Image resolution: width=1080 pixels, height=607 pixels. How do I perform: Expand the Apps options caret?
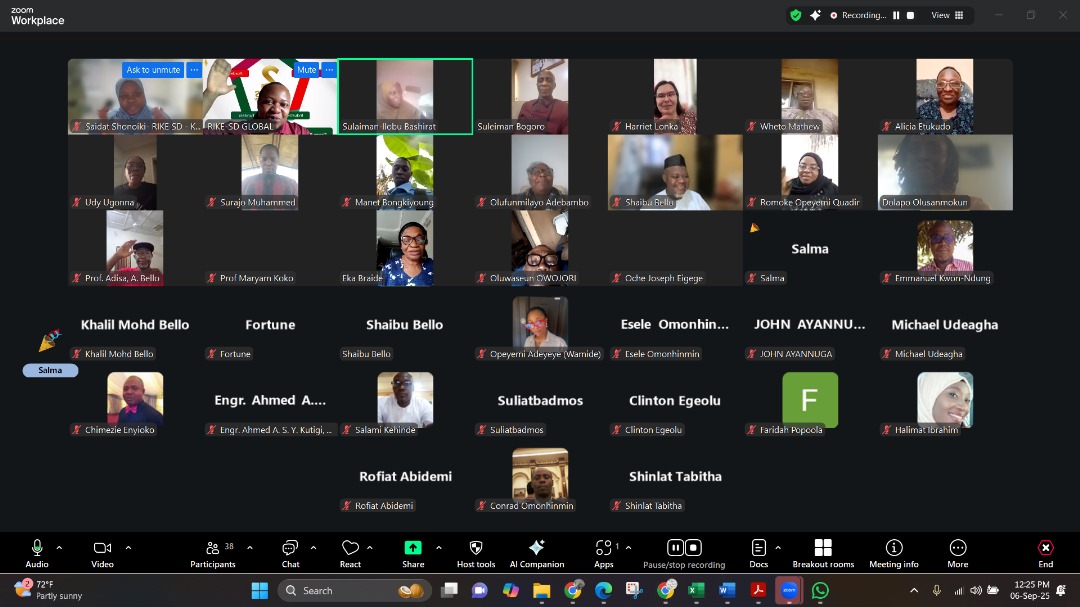point(628,548)
